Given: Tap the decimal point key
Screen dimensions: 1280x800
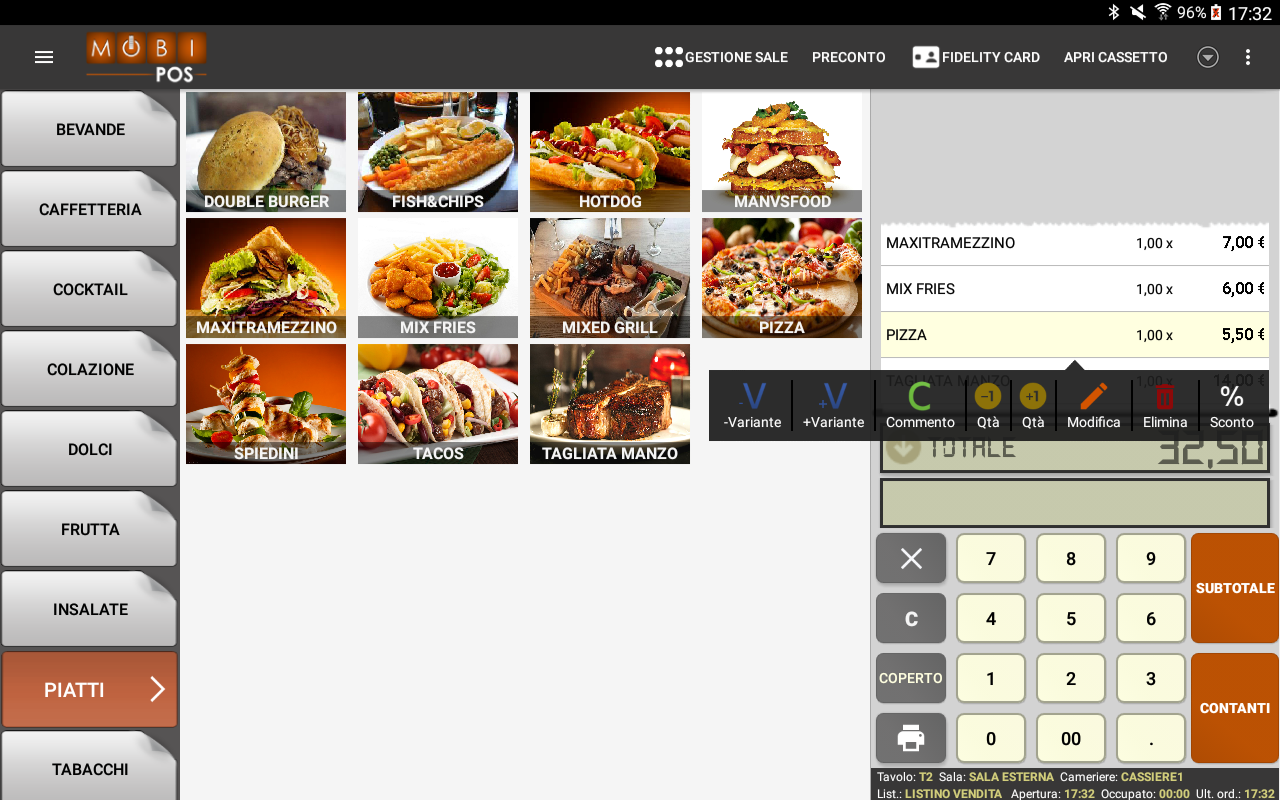Looking at the screenshot, I should point(1151,739).
